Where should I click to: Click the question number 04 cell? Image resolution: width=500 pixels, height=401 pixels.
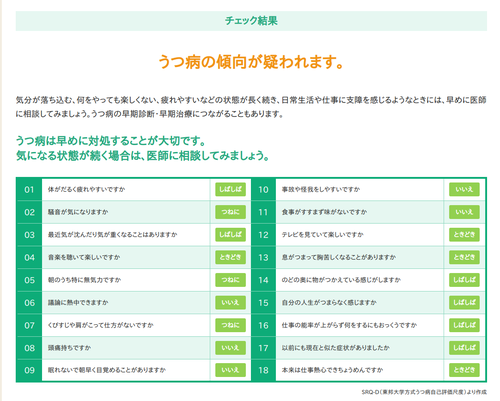coord(29,257)
